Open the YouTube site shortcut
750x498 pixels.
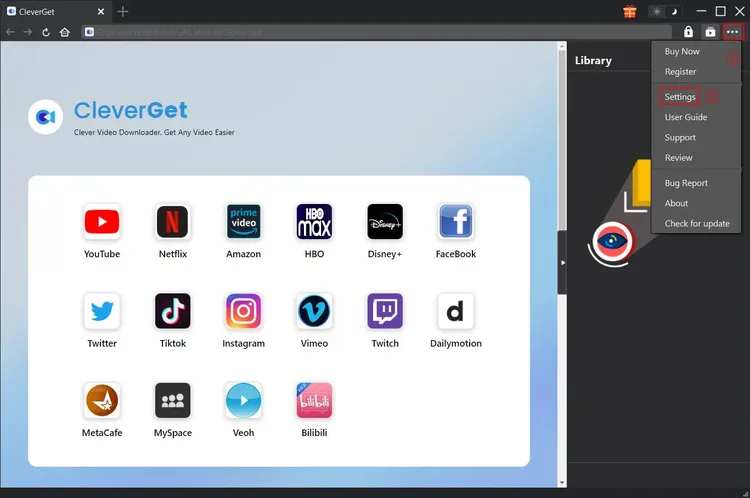coord(101,222)
